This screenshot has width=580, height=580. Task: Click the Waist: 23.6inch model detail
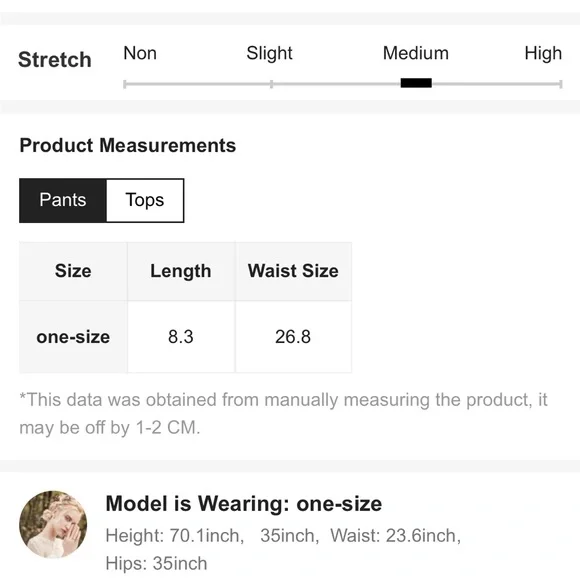pos(395,536)
